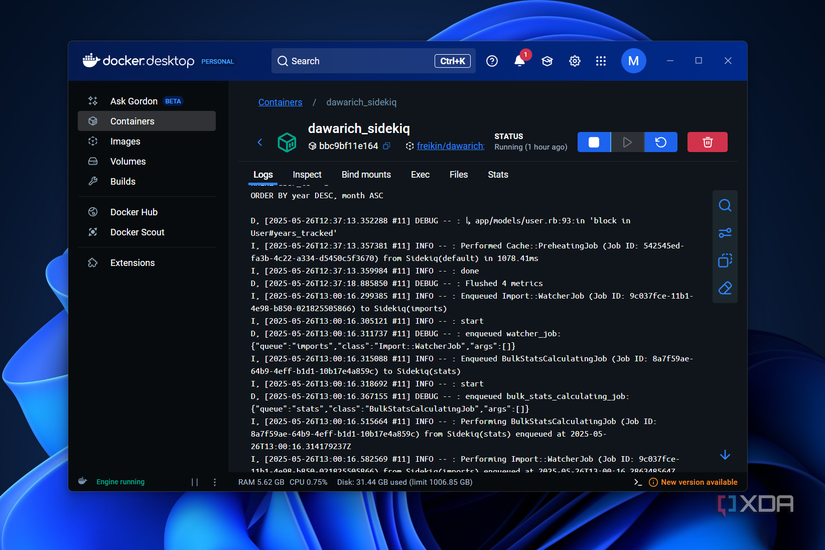Go to Containers breadcrumb link
Screen dimensions: 825x550
click(280, 102)
